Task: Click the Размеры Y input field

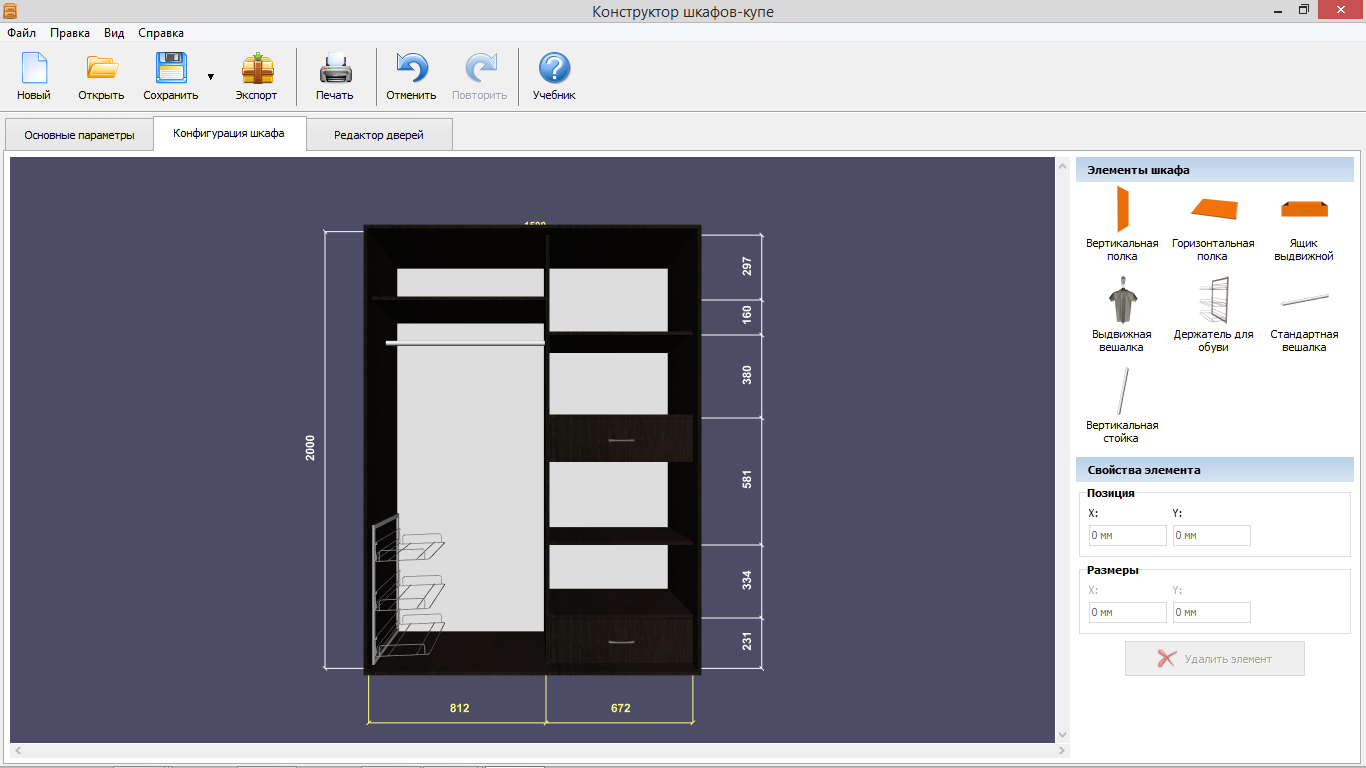Action: 1211,612
